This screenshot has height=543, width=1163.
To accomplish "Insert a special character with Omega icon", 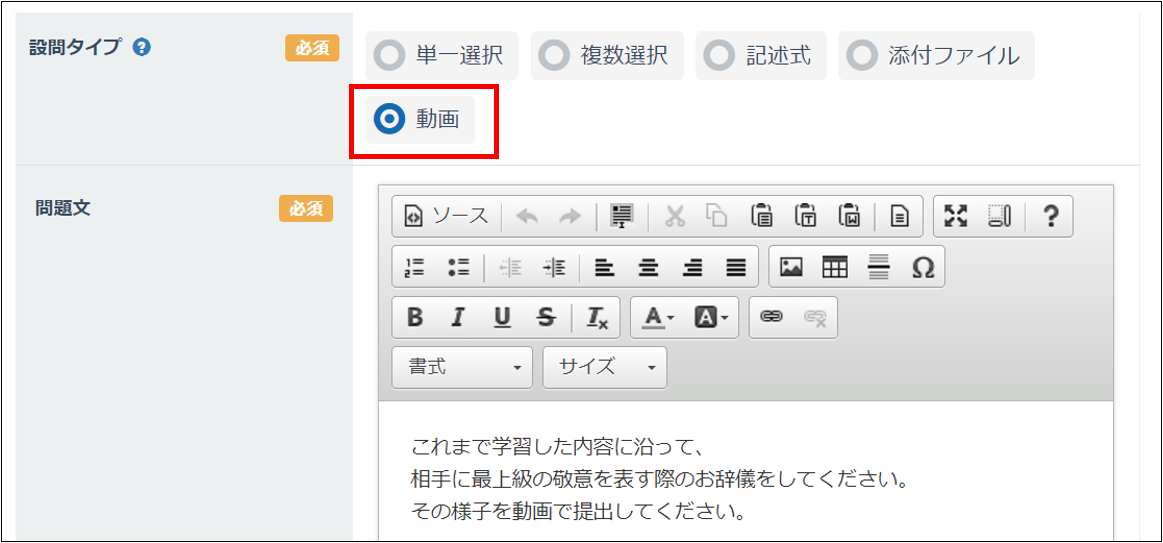I will [x=923, y=267].
